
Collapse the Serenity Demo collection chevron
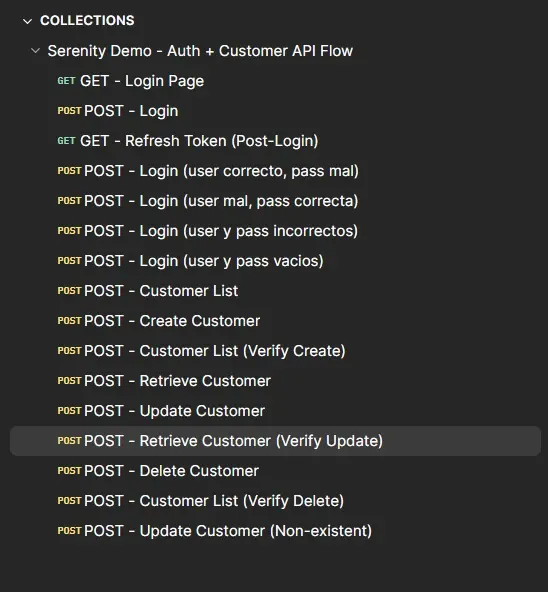tap(36, 50)
